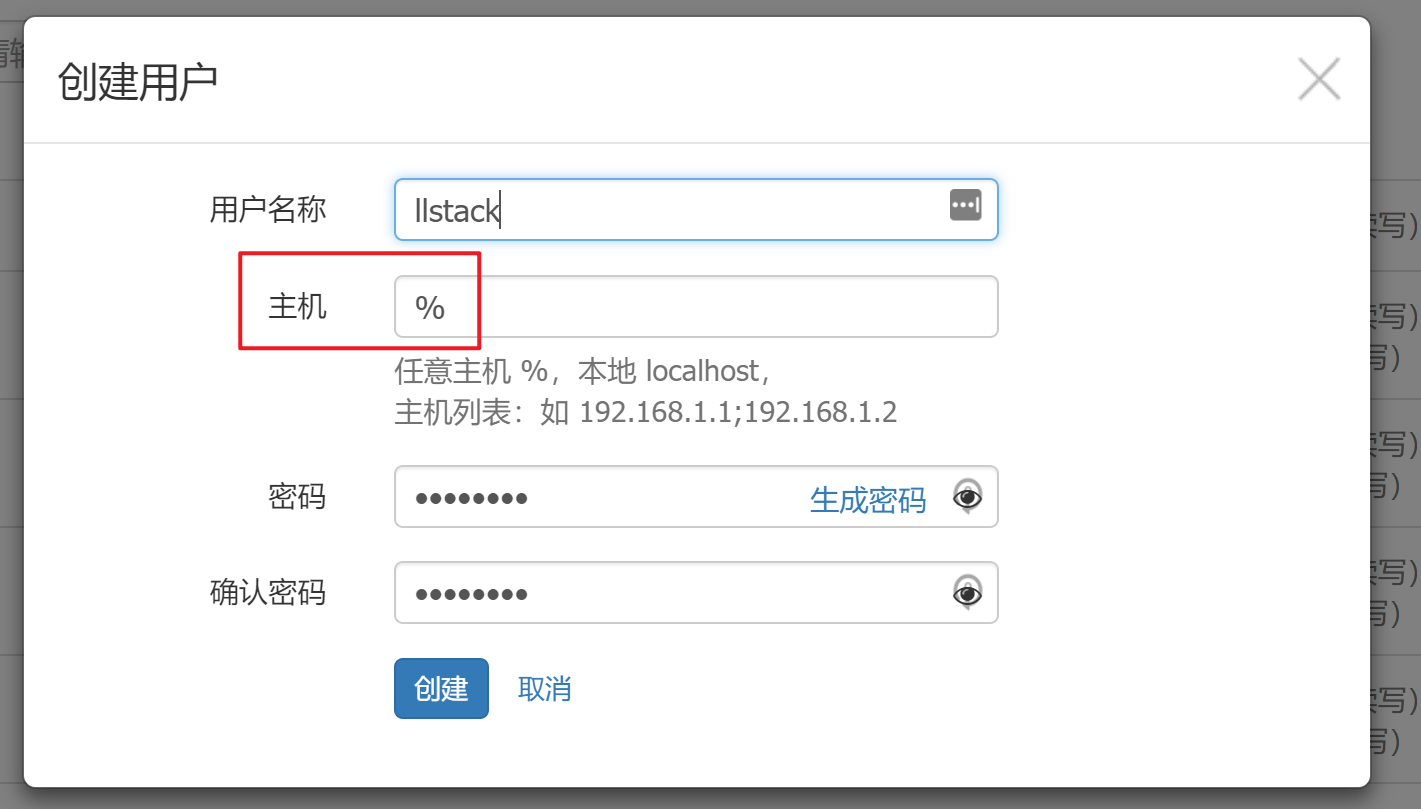Click the 密码 field label
The image size is (1421, 809).
[297, 496]
